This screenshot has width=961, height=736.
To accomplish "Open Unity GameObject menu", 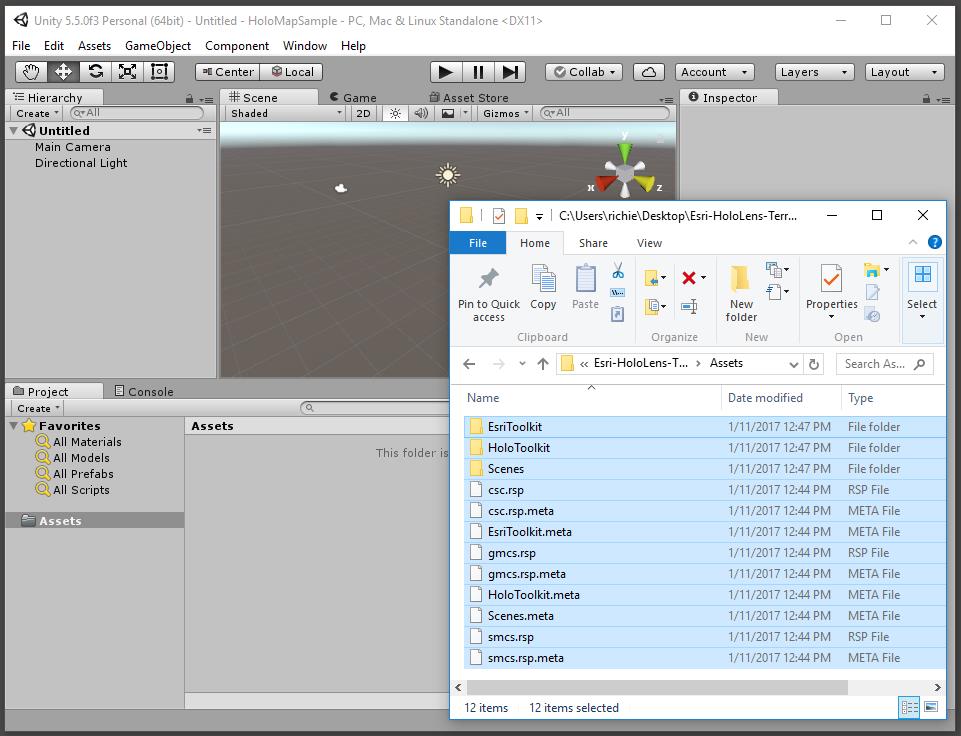I will (158, 46).
